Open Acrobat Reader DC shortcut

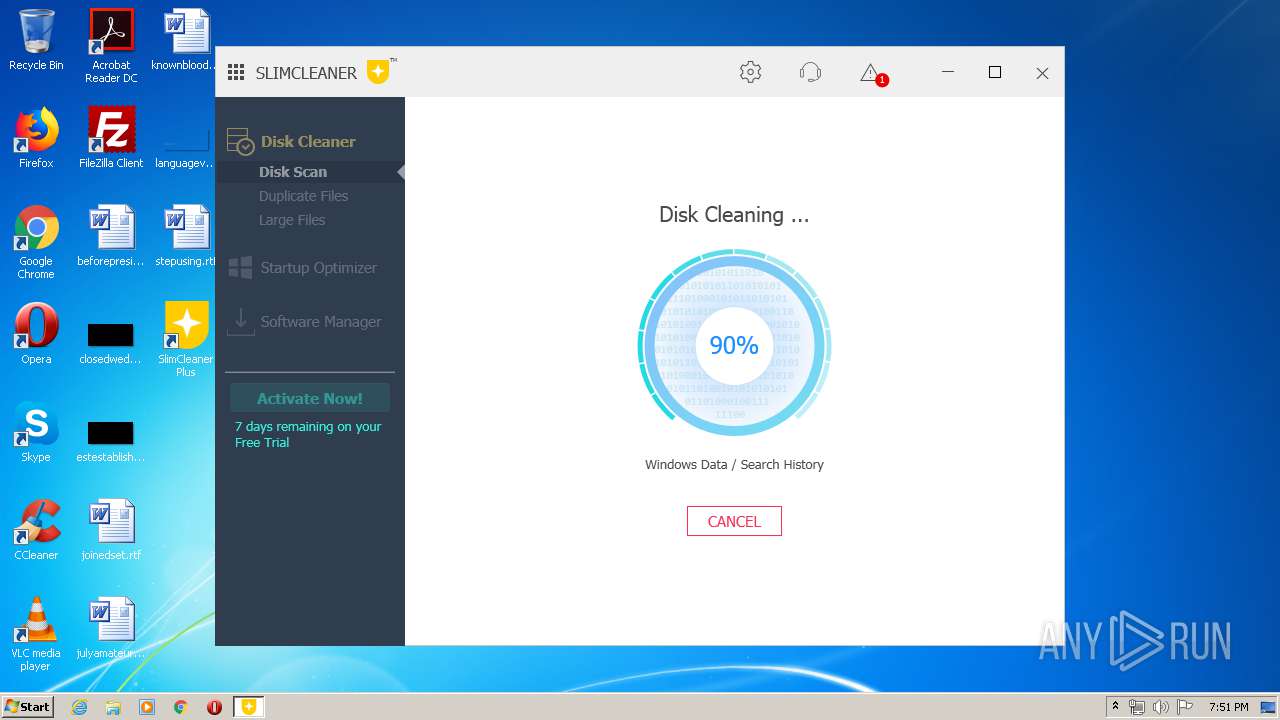tap(111, 46)
